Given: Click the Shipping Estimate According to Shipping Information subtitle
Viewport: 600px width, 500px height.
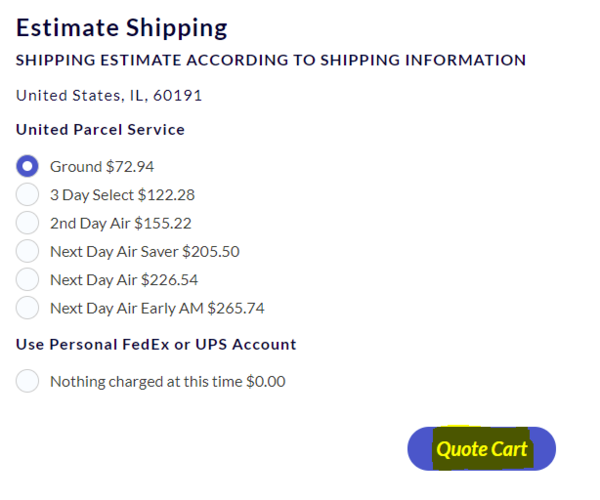Looking at the screenshot, I should point(270,60).
